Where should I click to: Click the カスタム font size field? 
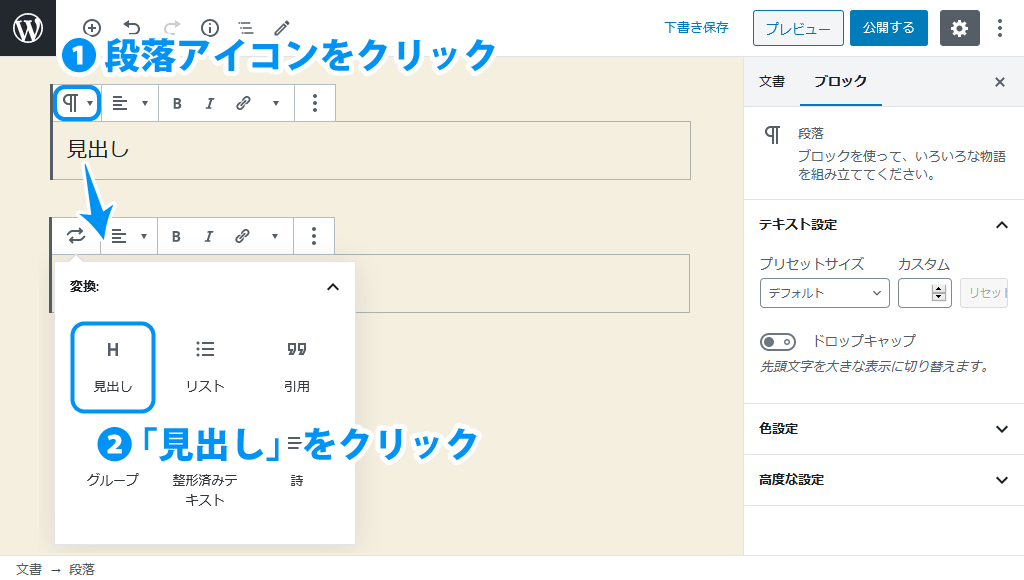point(924,293)
